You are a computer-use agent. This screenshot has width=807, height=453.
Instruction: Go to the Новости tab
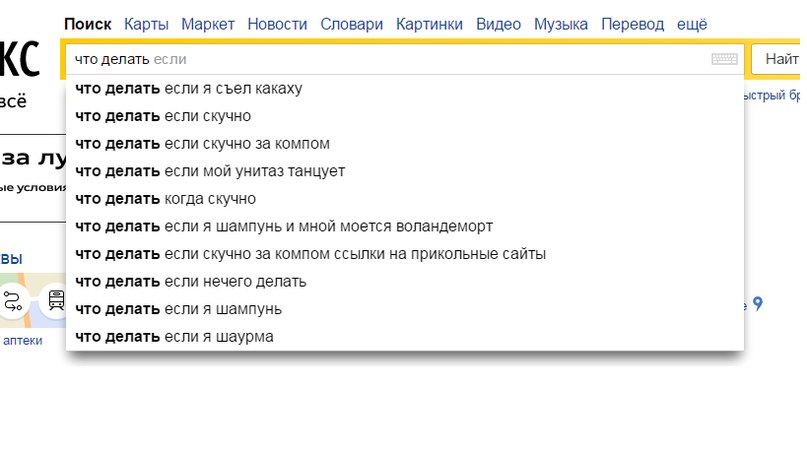(277, 24)
